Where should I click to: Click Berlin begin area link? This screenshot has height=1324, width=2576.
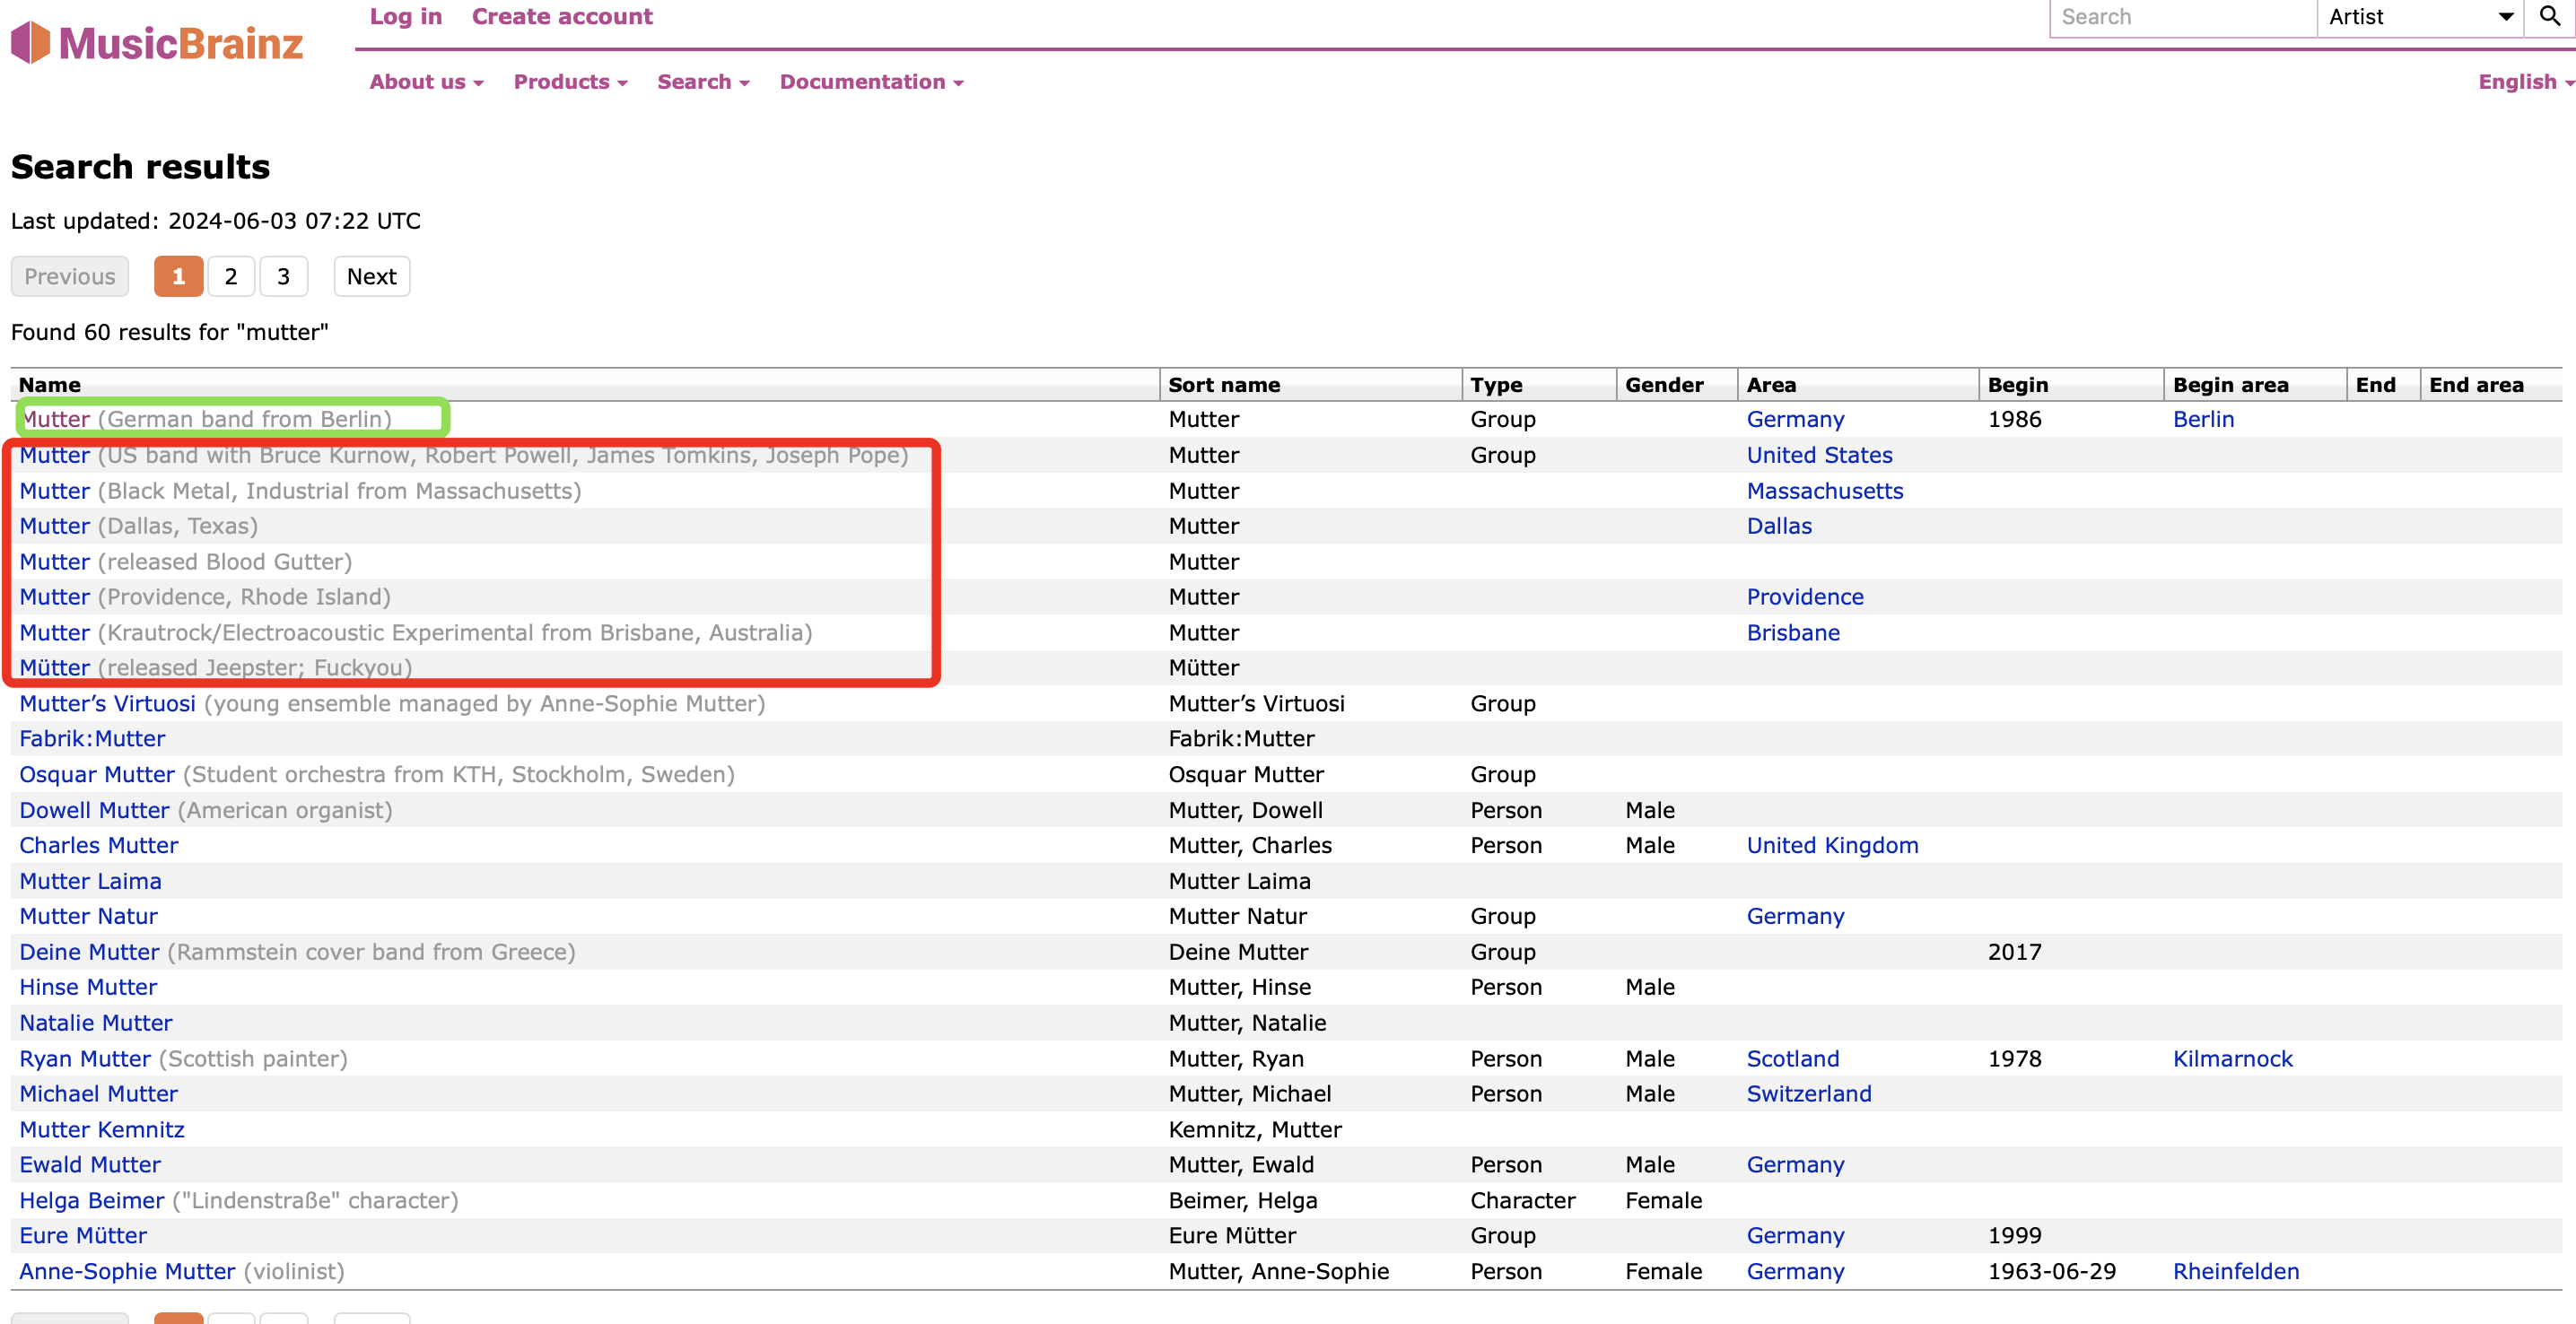2203,419
